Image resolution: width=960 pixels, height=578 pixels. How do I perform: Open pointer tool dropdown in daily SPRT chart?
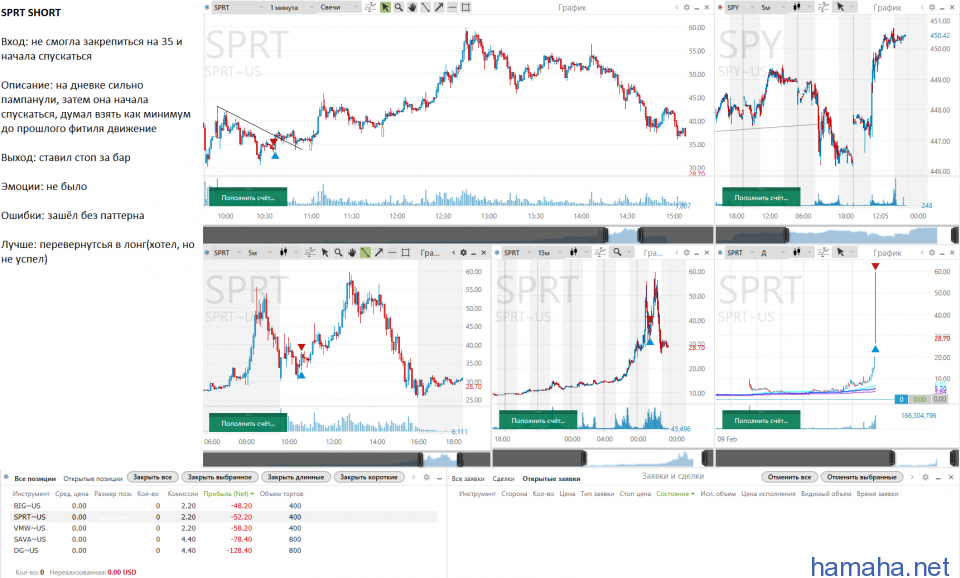(x=845, y=252)
